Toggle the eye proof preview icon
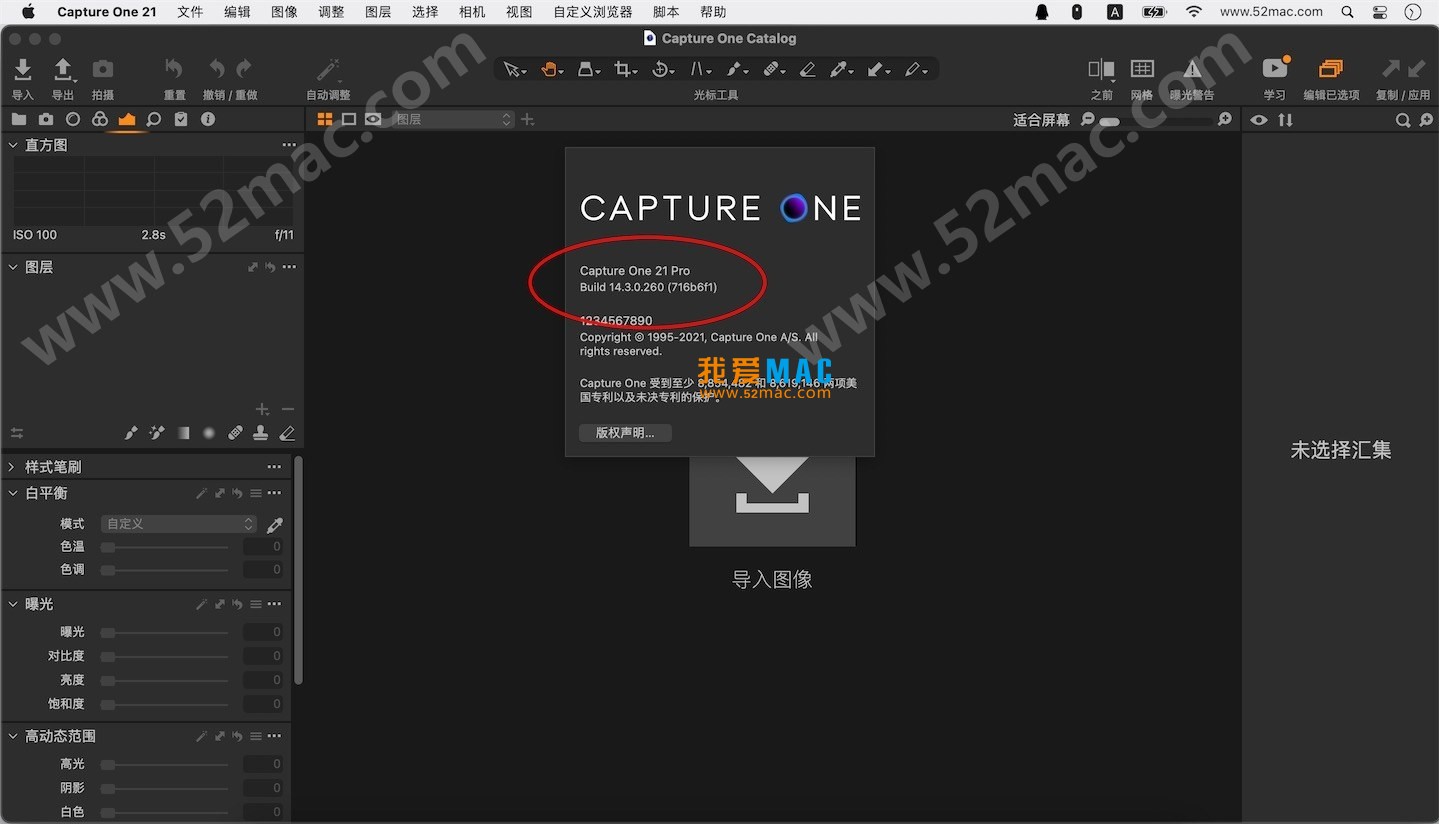 click(1258, 119)
